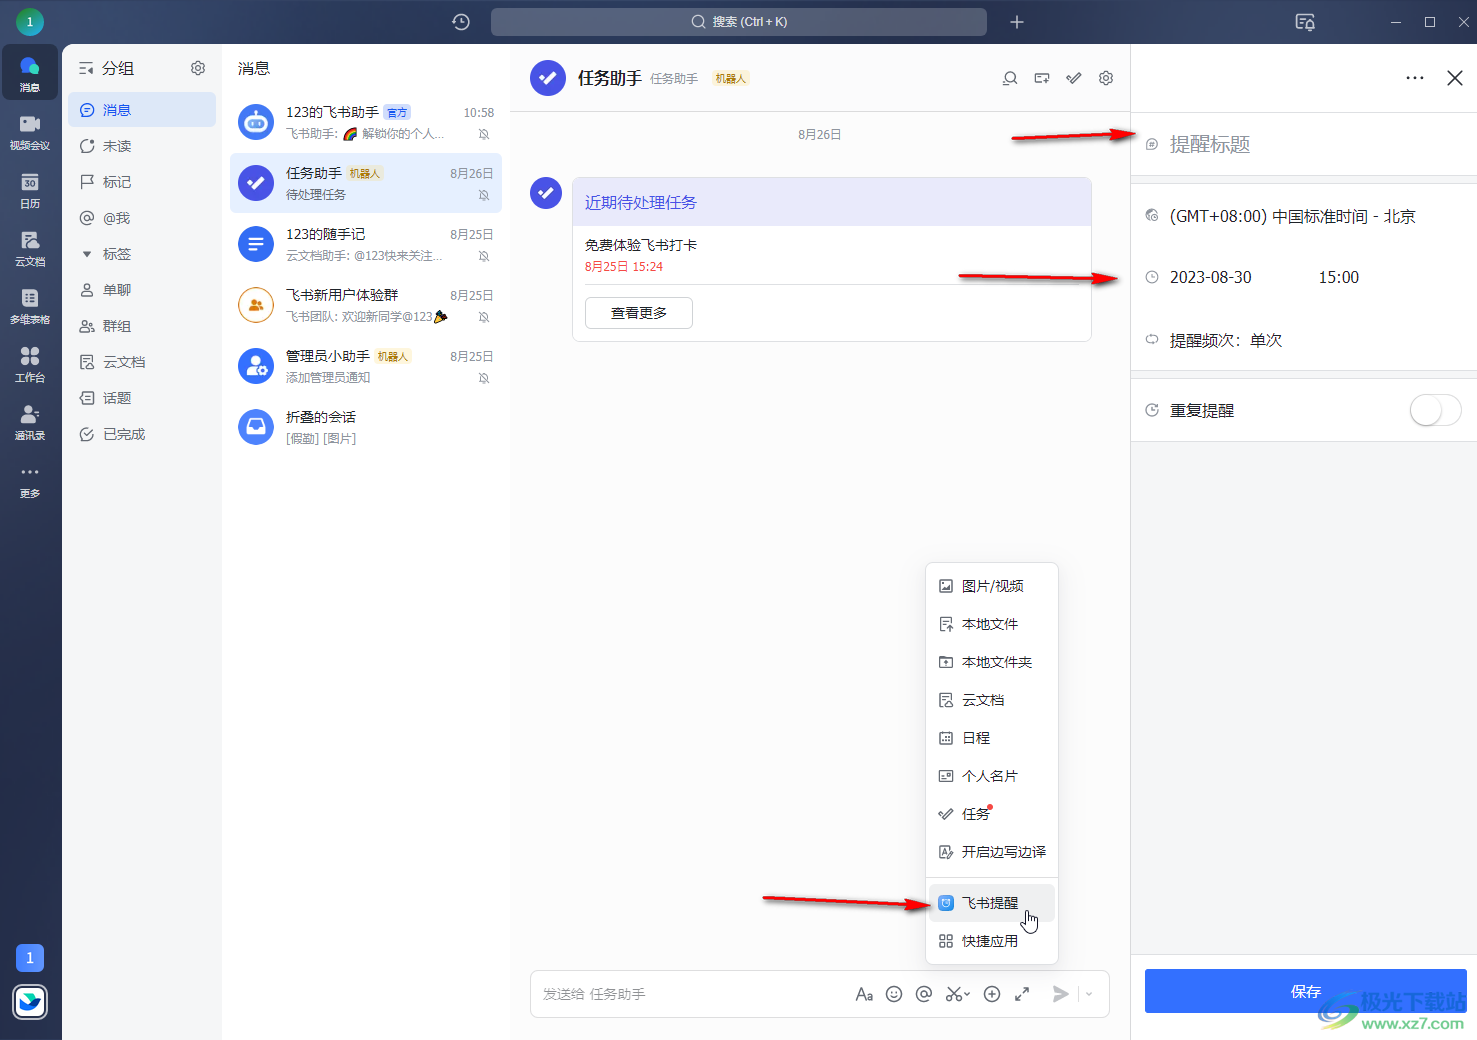The image size is (1477, 1040).
Task: Select 云文档 from attachment menu
Action: tap(992, 700)
